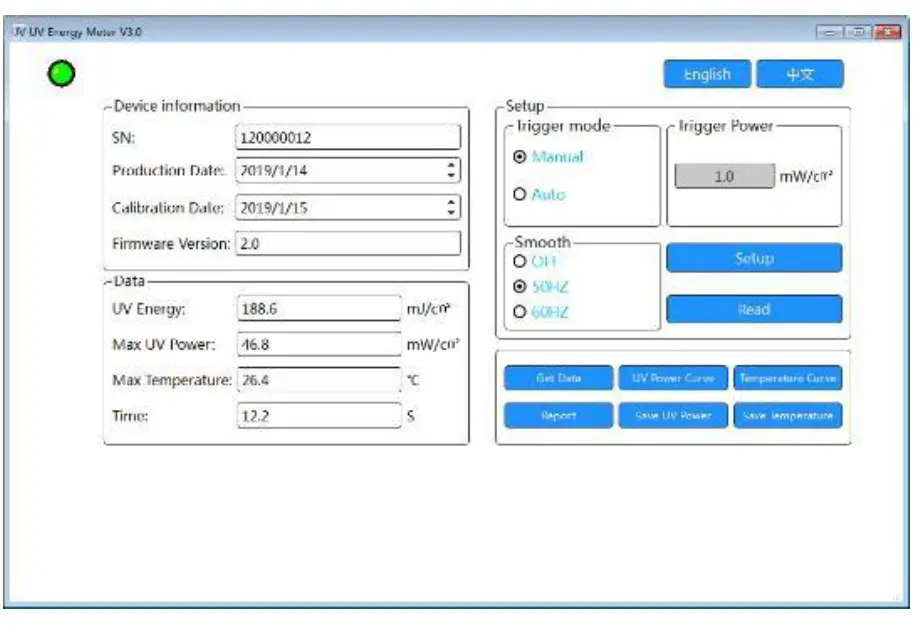Maximize the UV Energy Meter window
This screenshot has width=920, height=628.
click(857, 32)
